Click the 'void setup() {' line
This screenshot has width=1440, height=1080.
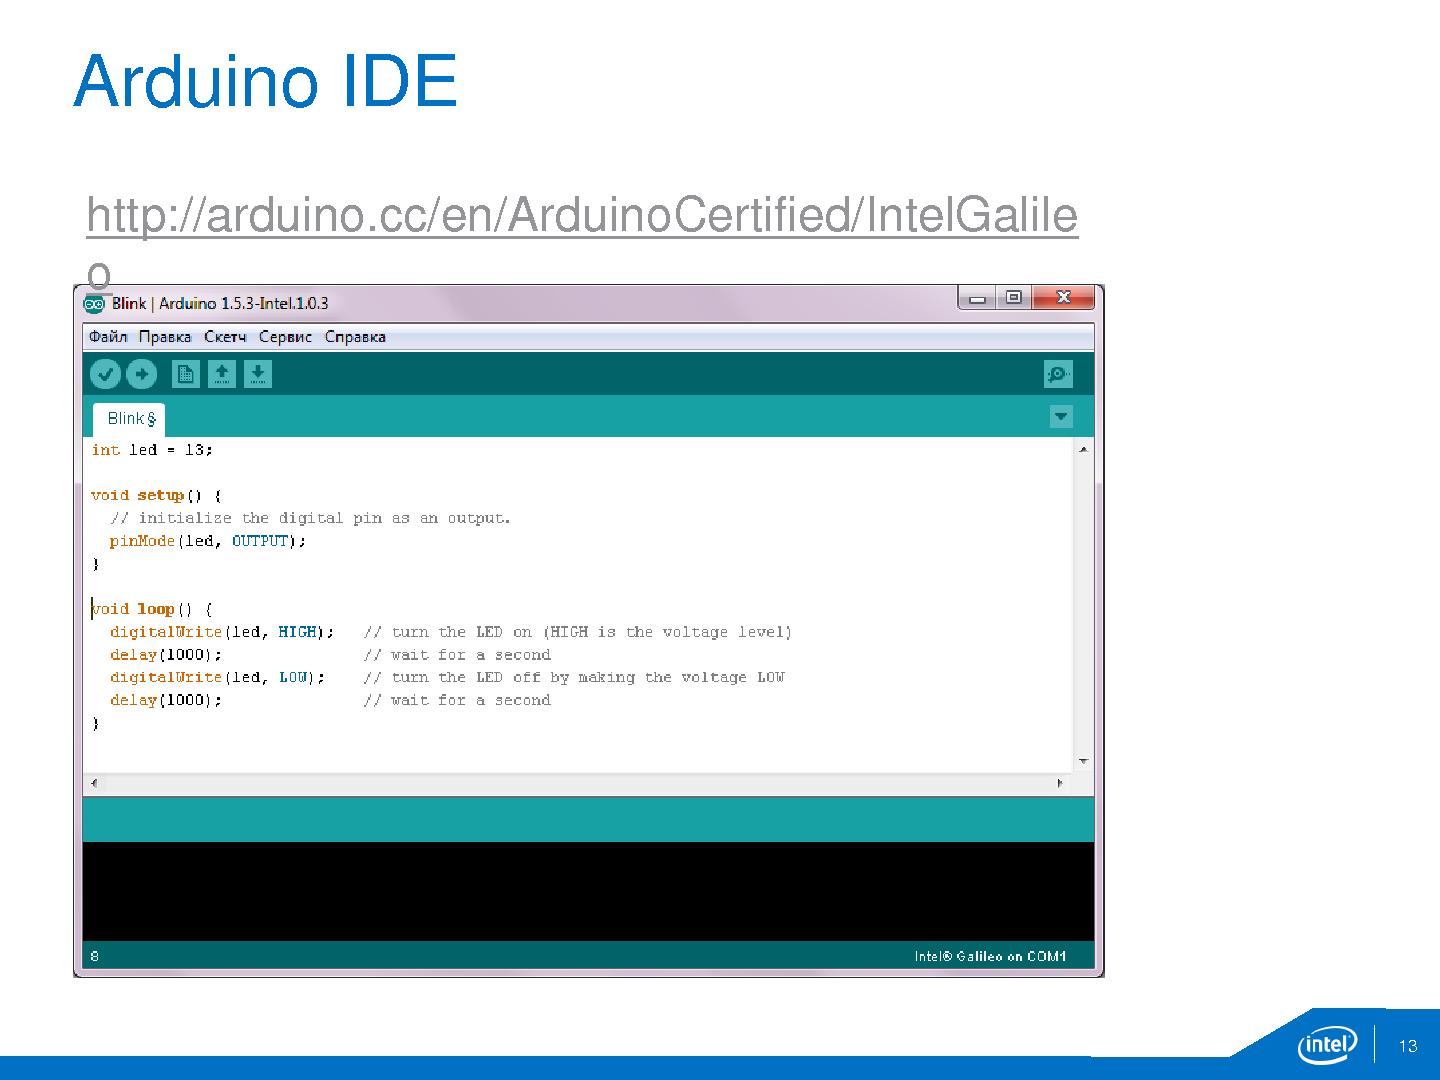[x=156, y=495]
